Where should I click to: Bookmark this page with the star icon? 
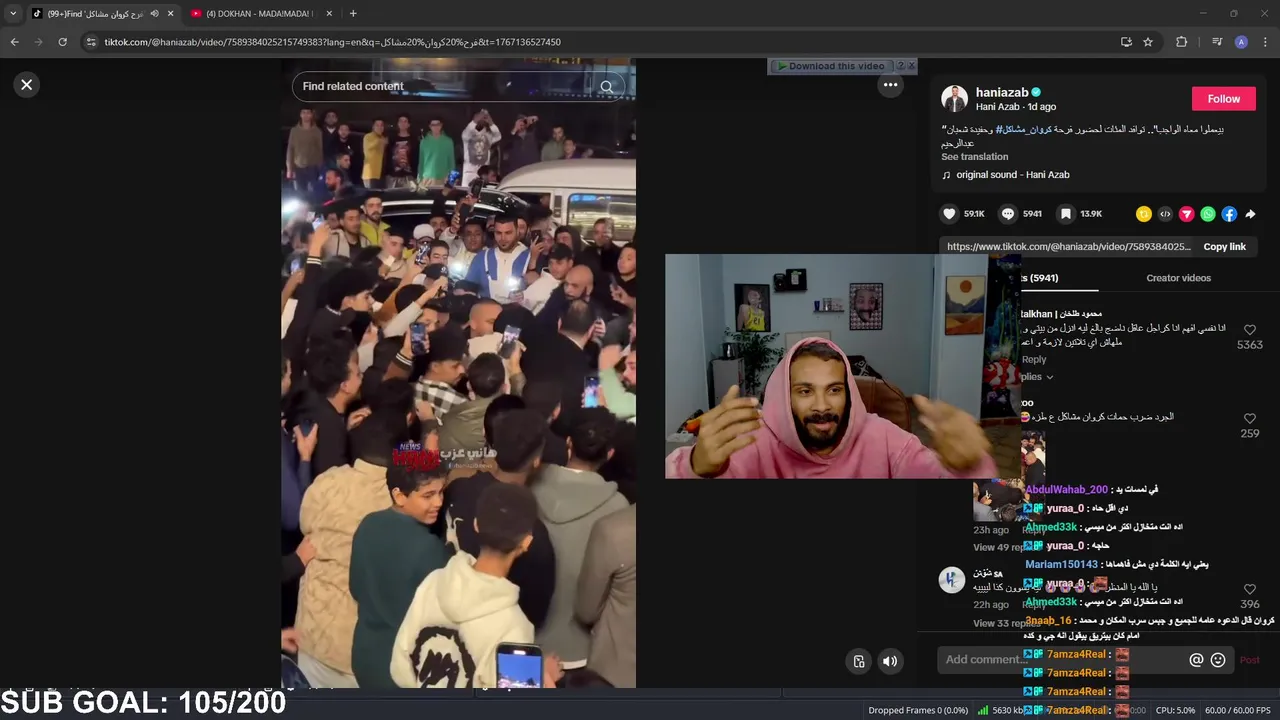pos(1148,42)
